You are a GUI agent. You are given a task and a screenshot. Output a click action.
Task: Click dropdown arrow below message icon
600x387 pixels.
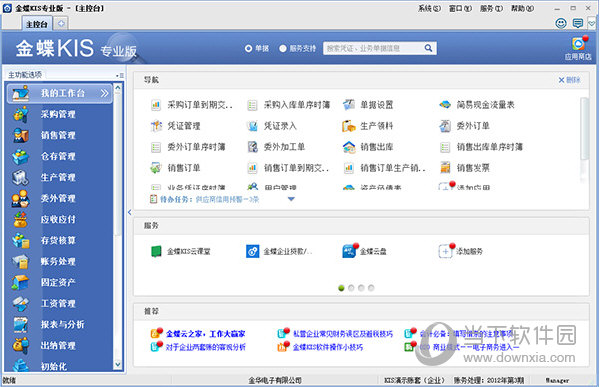click(592, 24)
